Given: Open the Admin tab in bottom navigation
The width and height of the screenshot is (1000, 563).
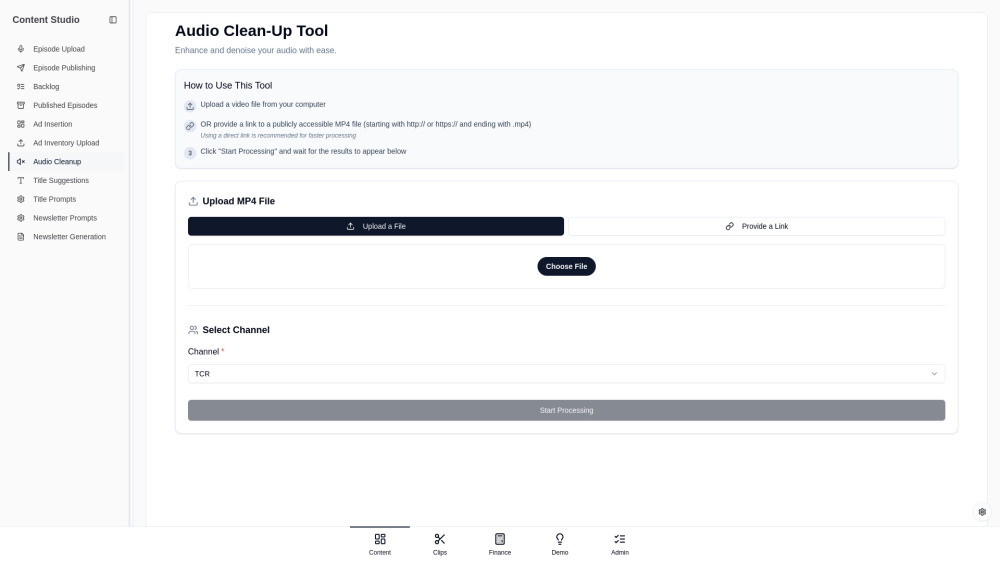Looking at the screenshot, I should (x=620, y=544).
